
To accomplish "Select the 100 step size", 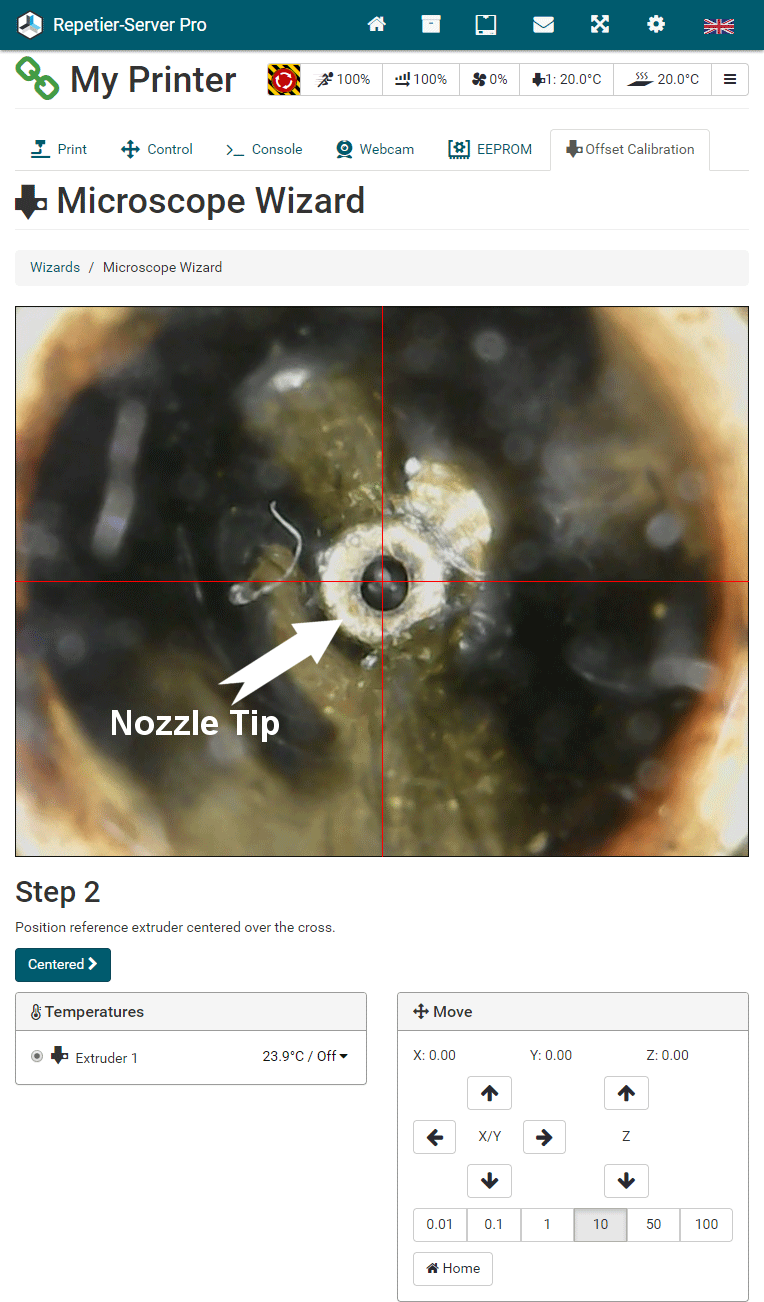I will click(706, 1225).
